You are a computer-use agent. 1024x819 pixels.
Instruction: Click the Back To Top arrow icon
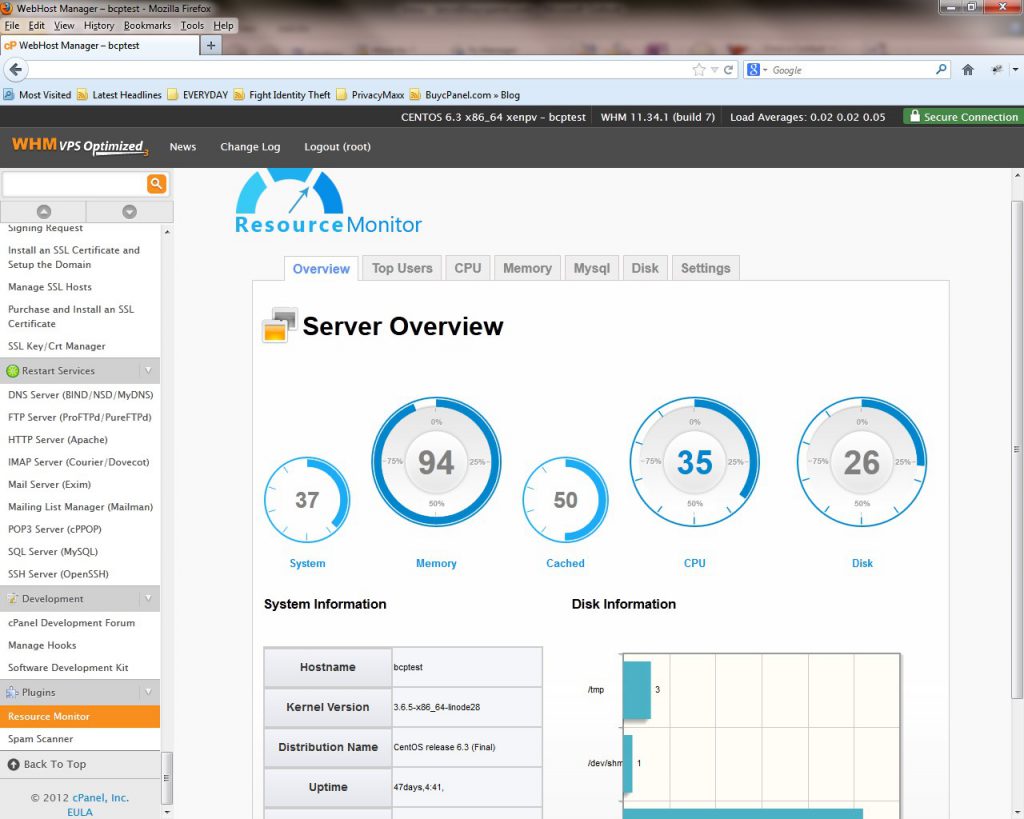click(14, 764)
